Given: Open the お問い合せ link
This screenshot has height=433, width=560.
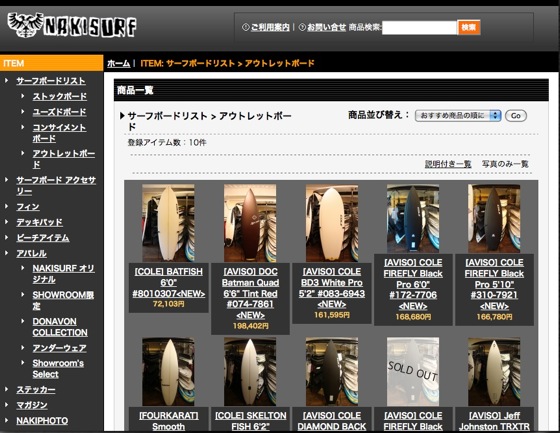Looking at the screenshot, I should point(326,27).
